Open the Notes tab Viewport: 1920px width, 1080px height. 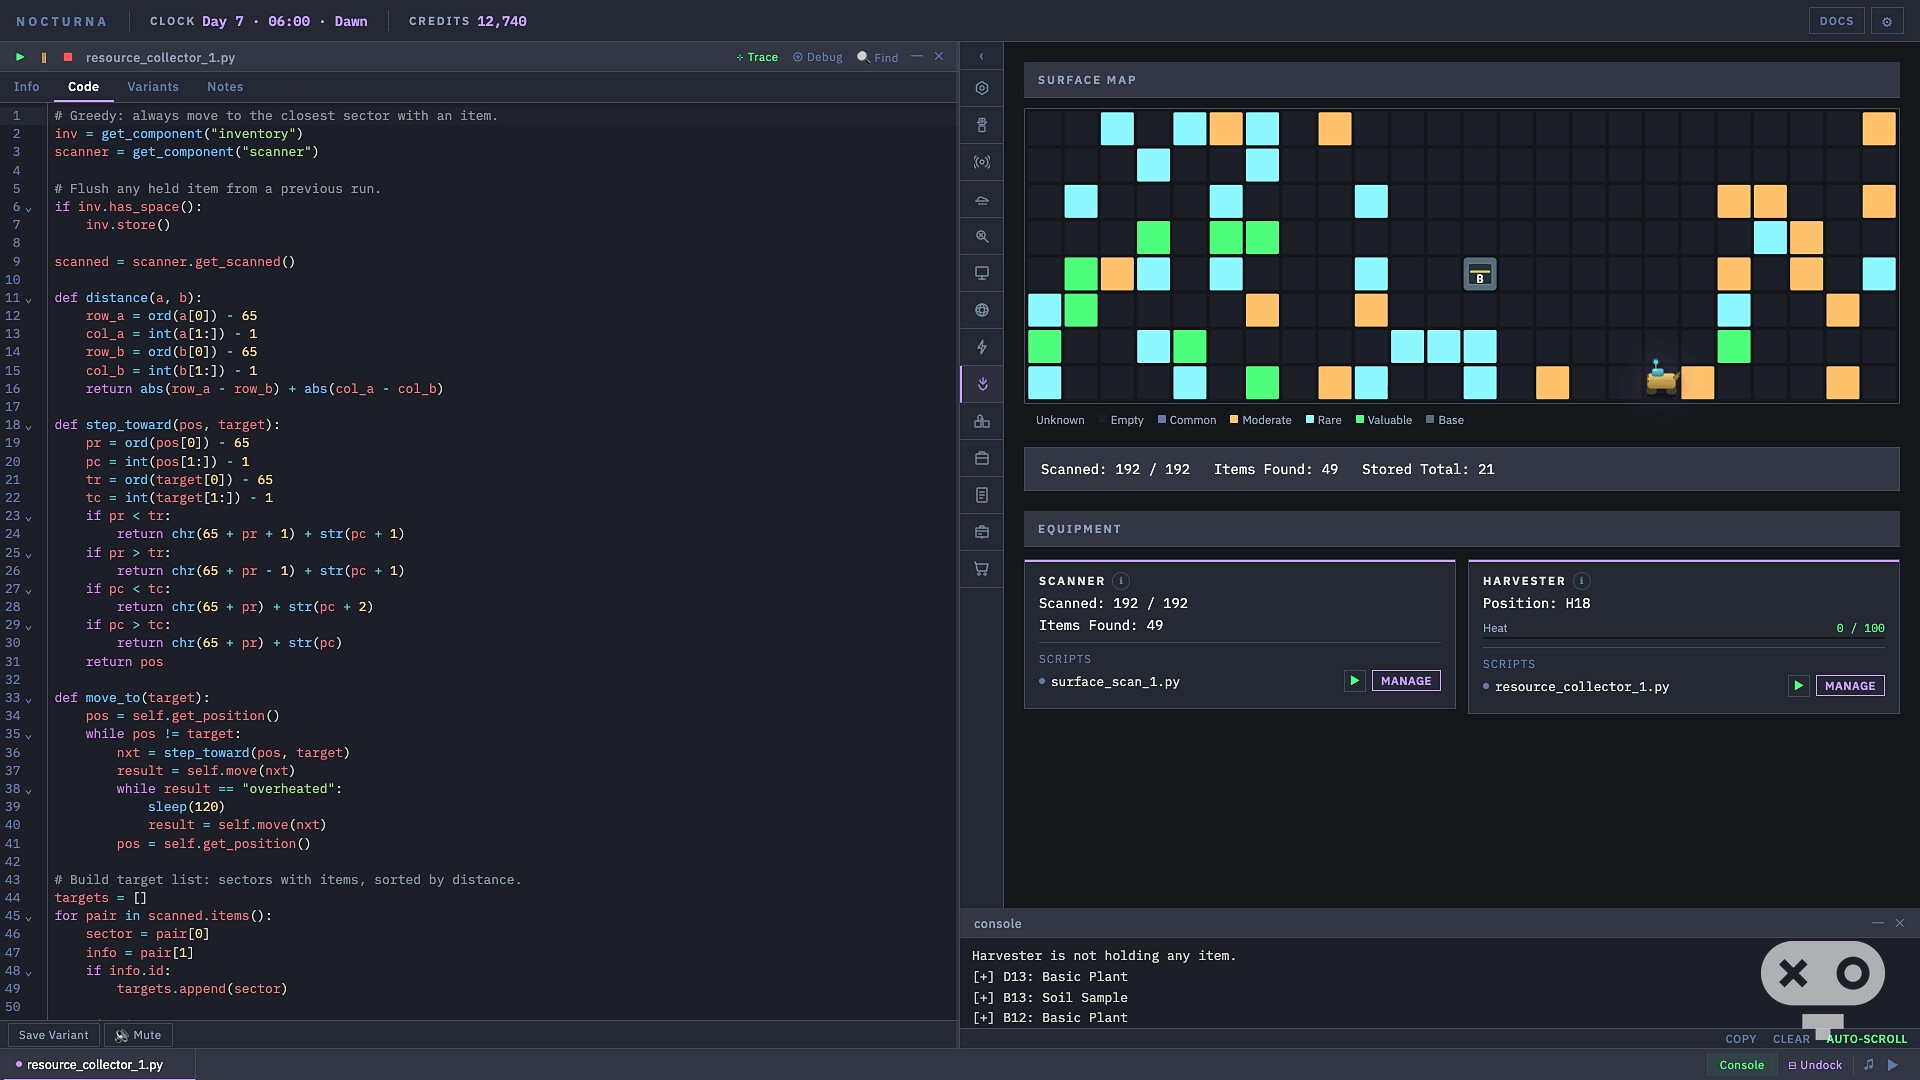(225, 87)
